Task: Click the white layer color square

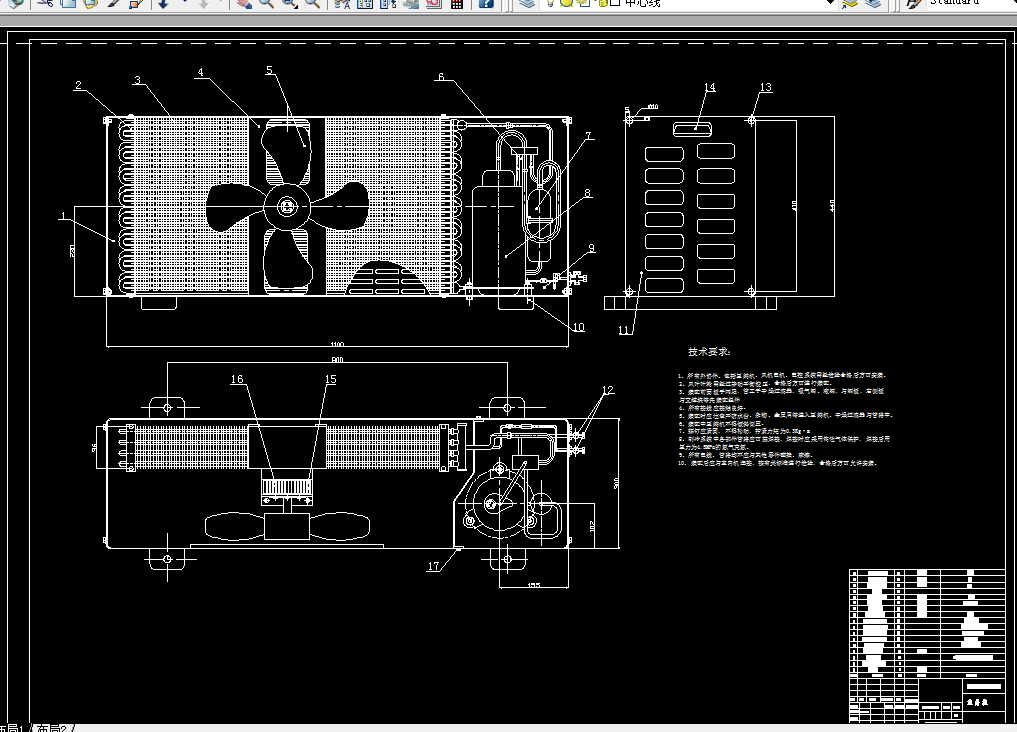Action: pos(615,3)
